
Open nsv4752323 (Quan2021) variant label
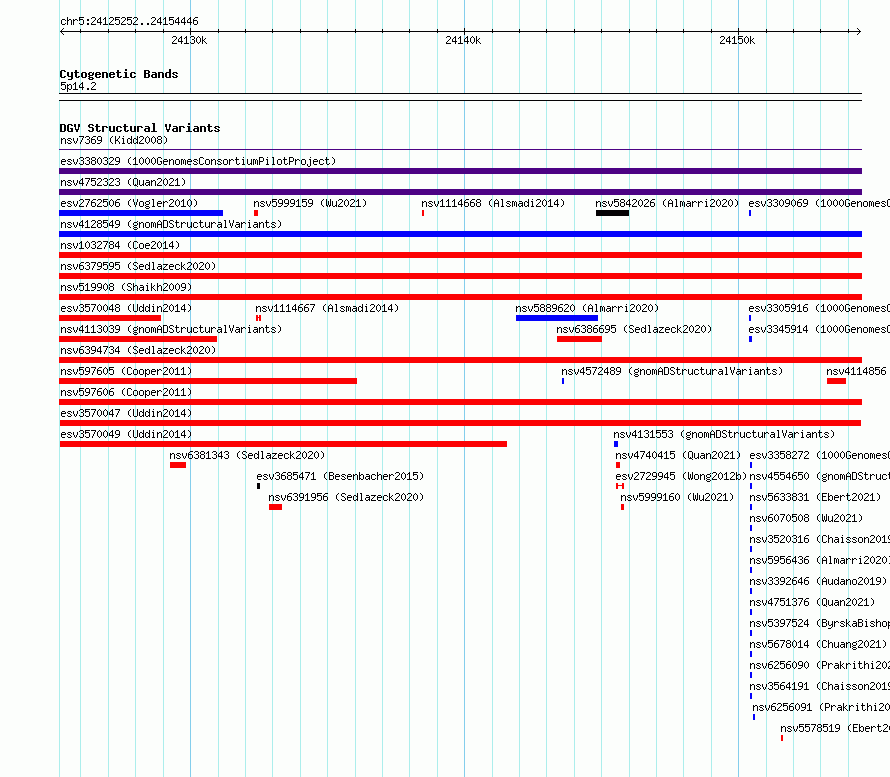(123, 182)
